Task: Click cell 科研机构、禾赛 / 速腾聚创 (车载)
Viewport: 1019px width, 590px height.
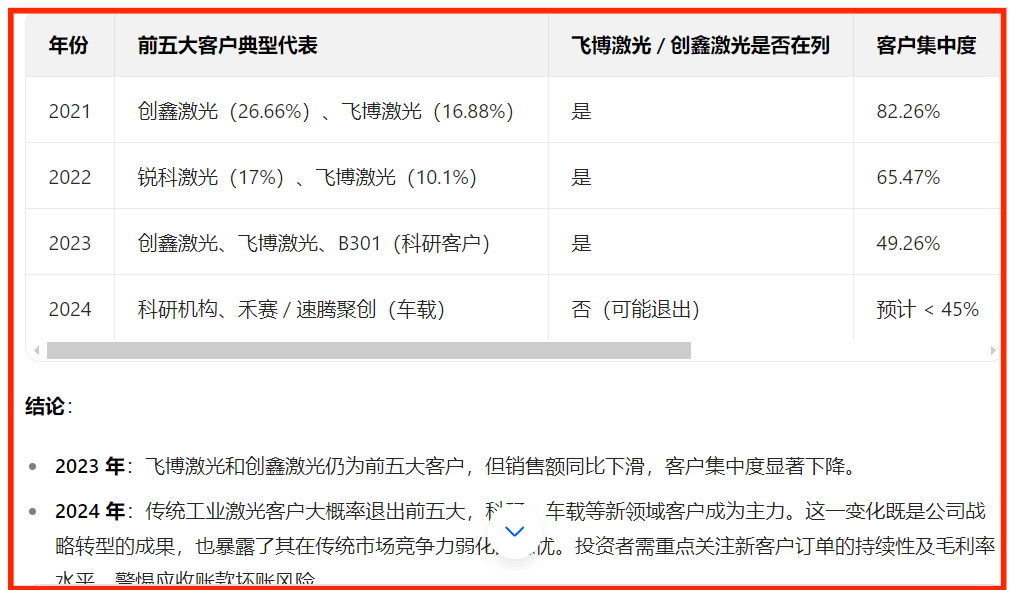Action: coord(291,309)
